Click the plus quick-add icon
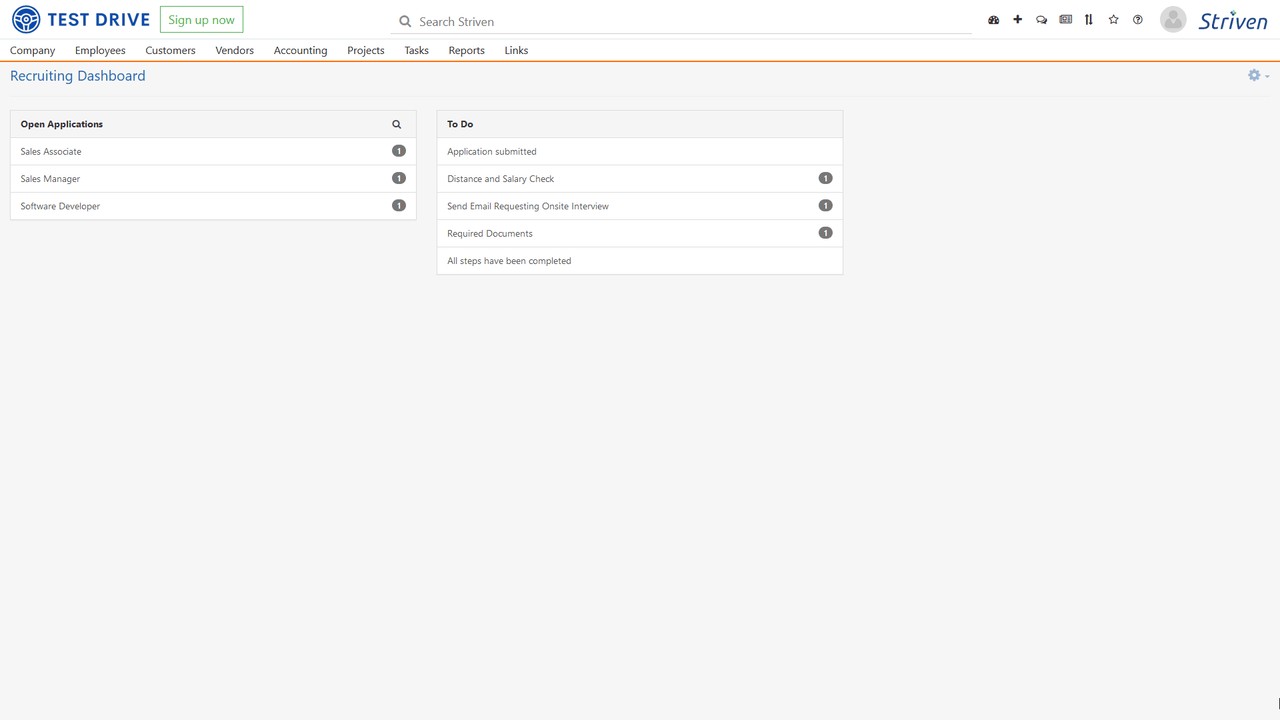 [1017, 20]
